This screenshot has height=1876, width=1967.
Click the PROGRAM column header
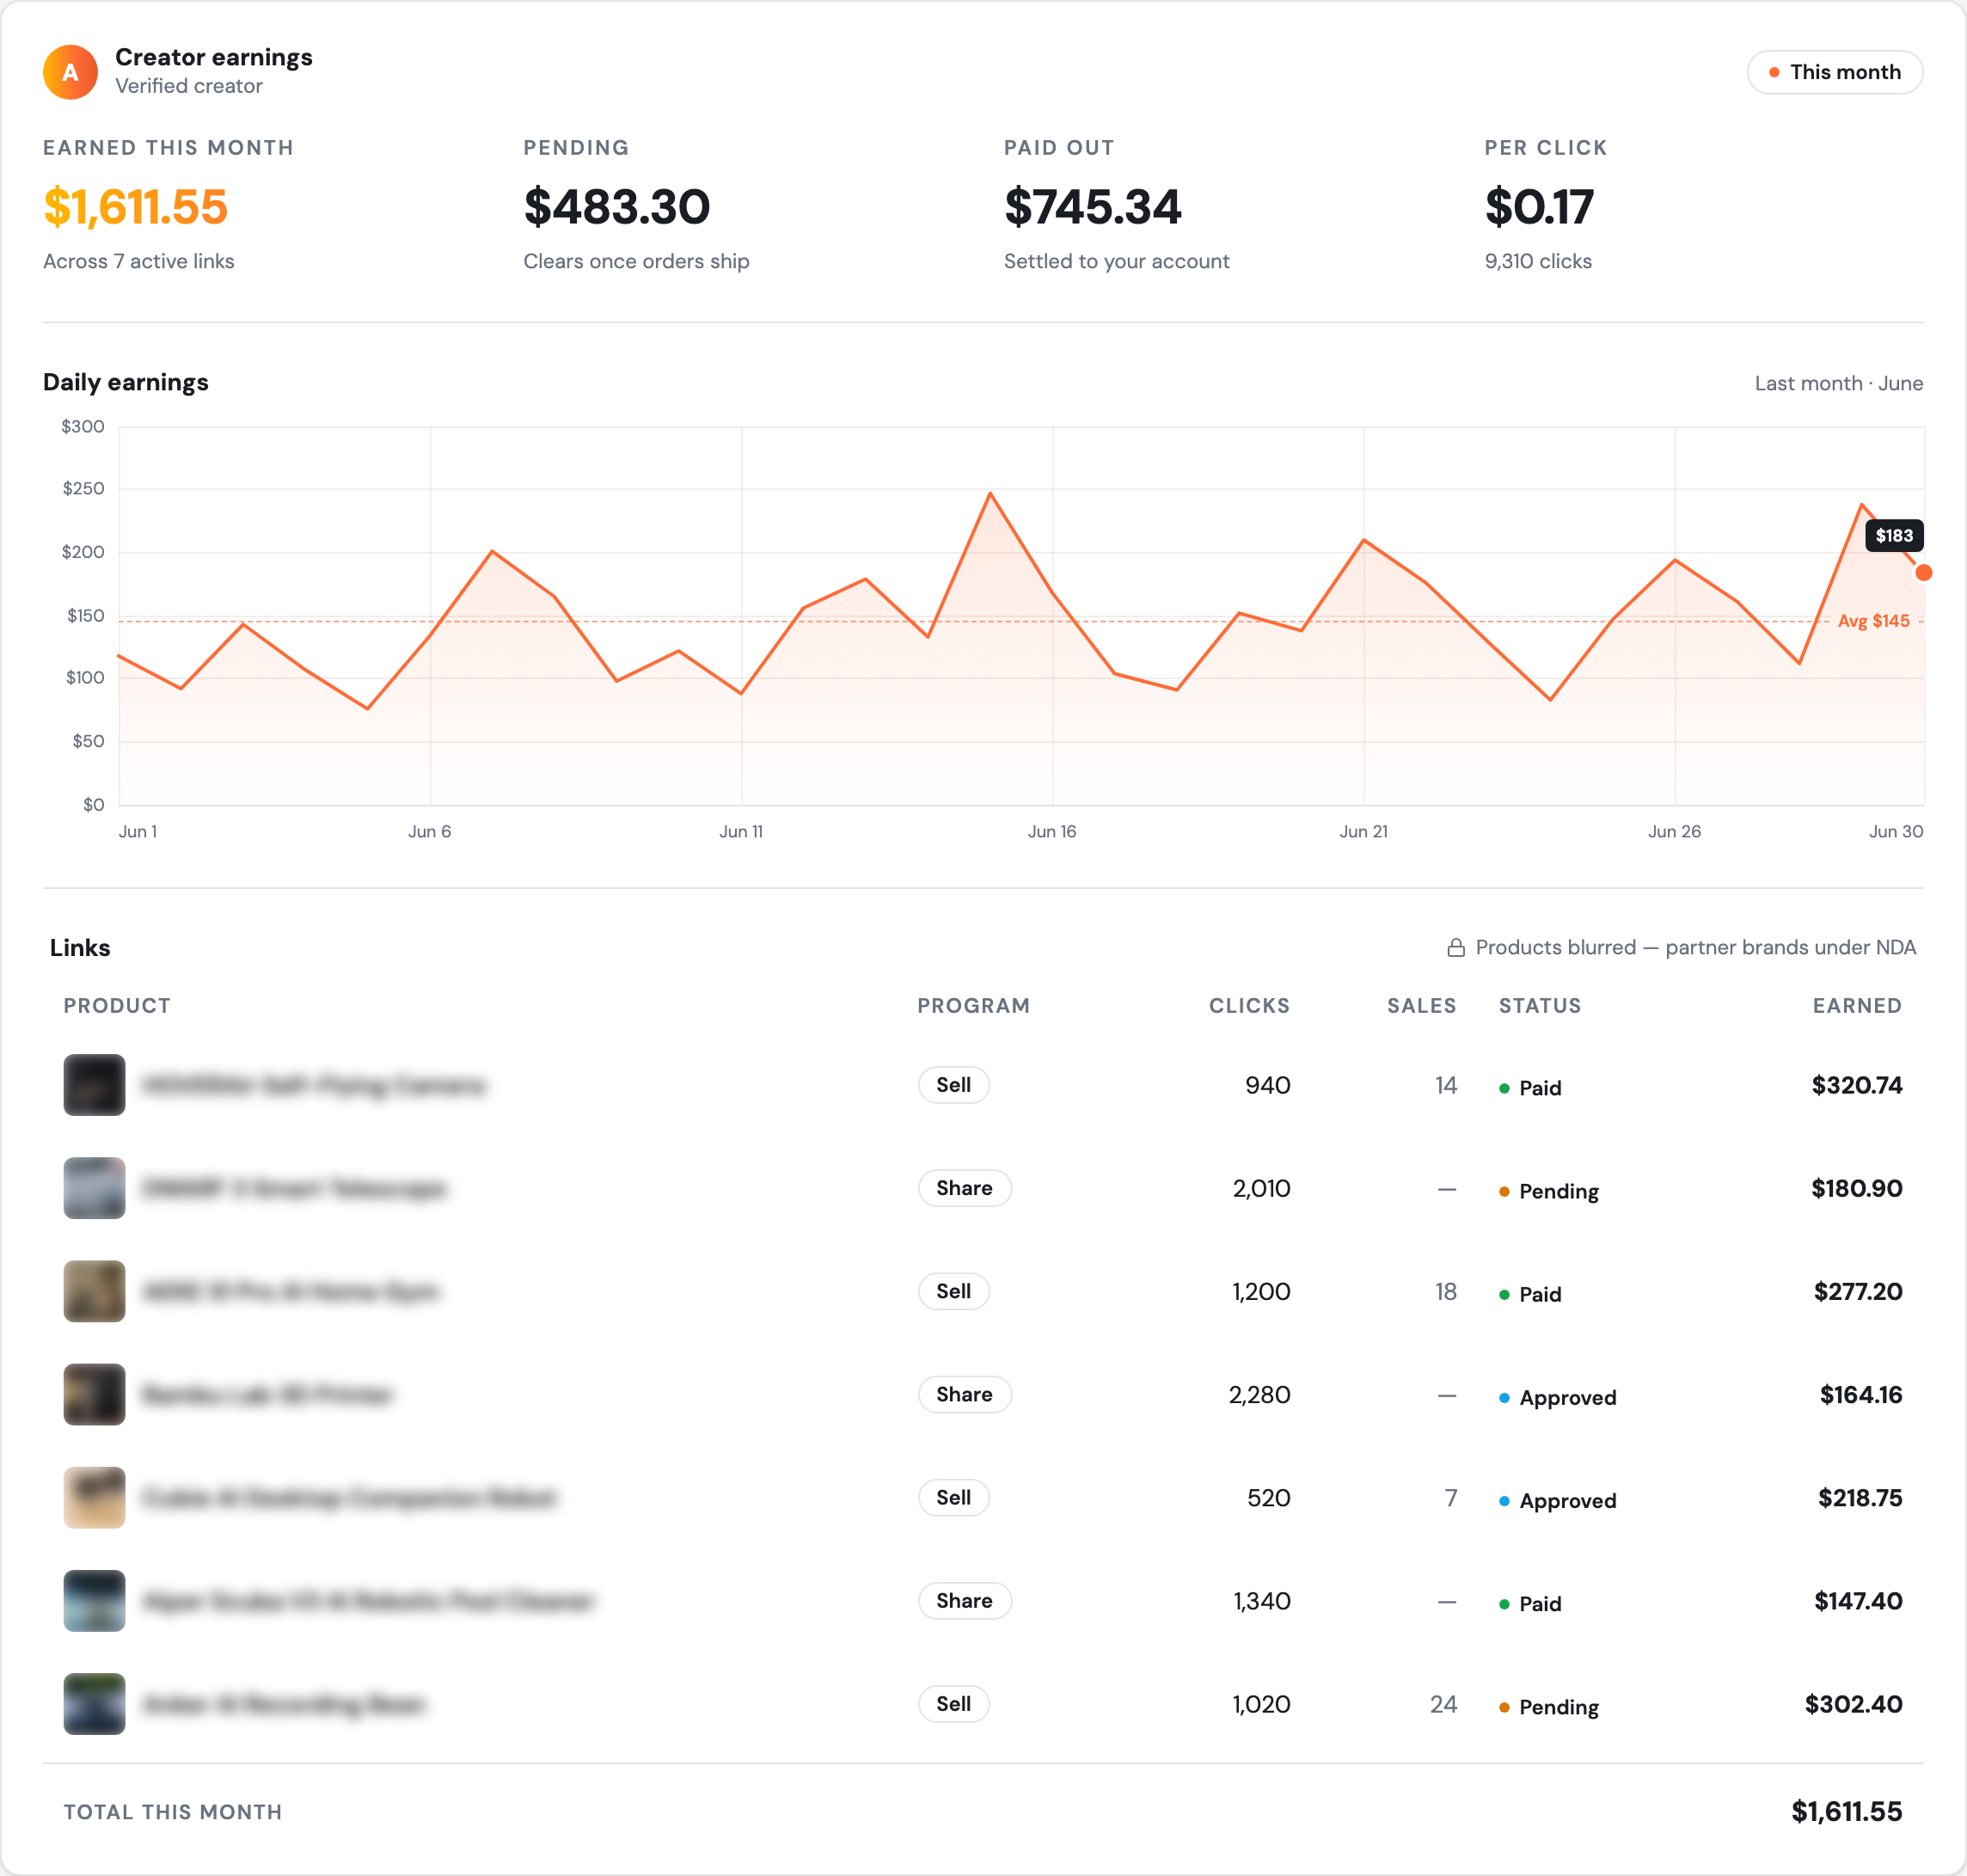point(973,1006)
